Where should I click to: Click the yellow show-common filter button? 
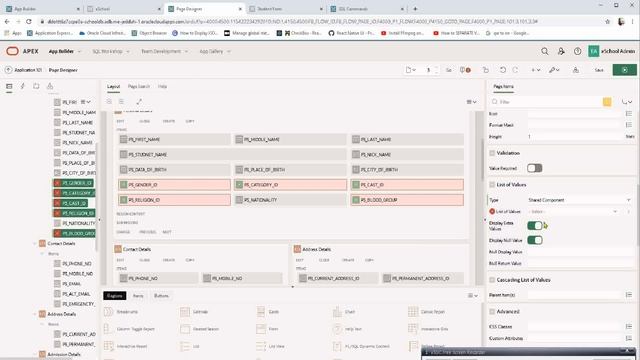pos(607,102)
